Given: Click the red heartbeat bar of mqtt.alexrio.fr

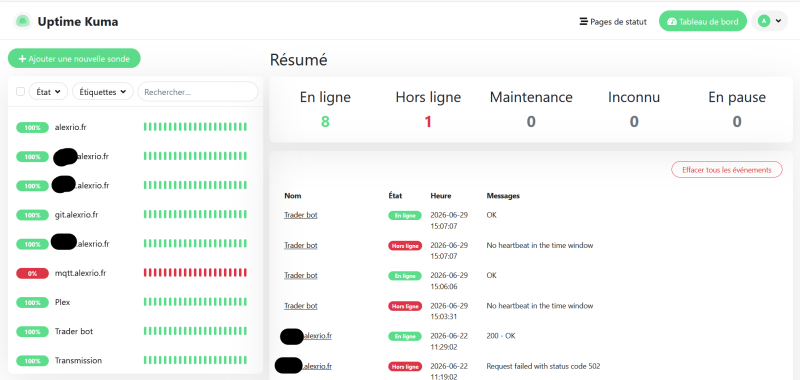Looking at the screenshot, I should pos(195,273).
